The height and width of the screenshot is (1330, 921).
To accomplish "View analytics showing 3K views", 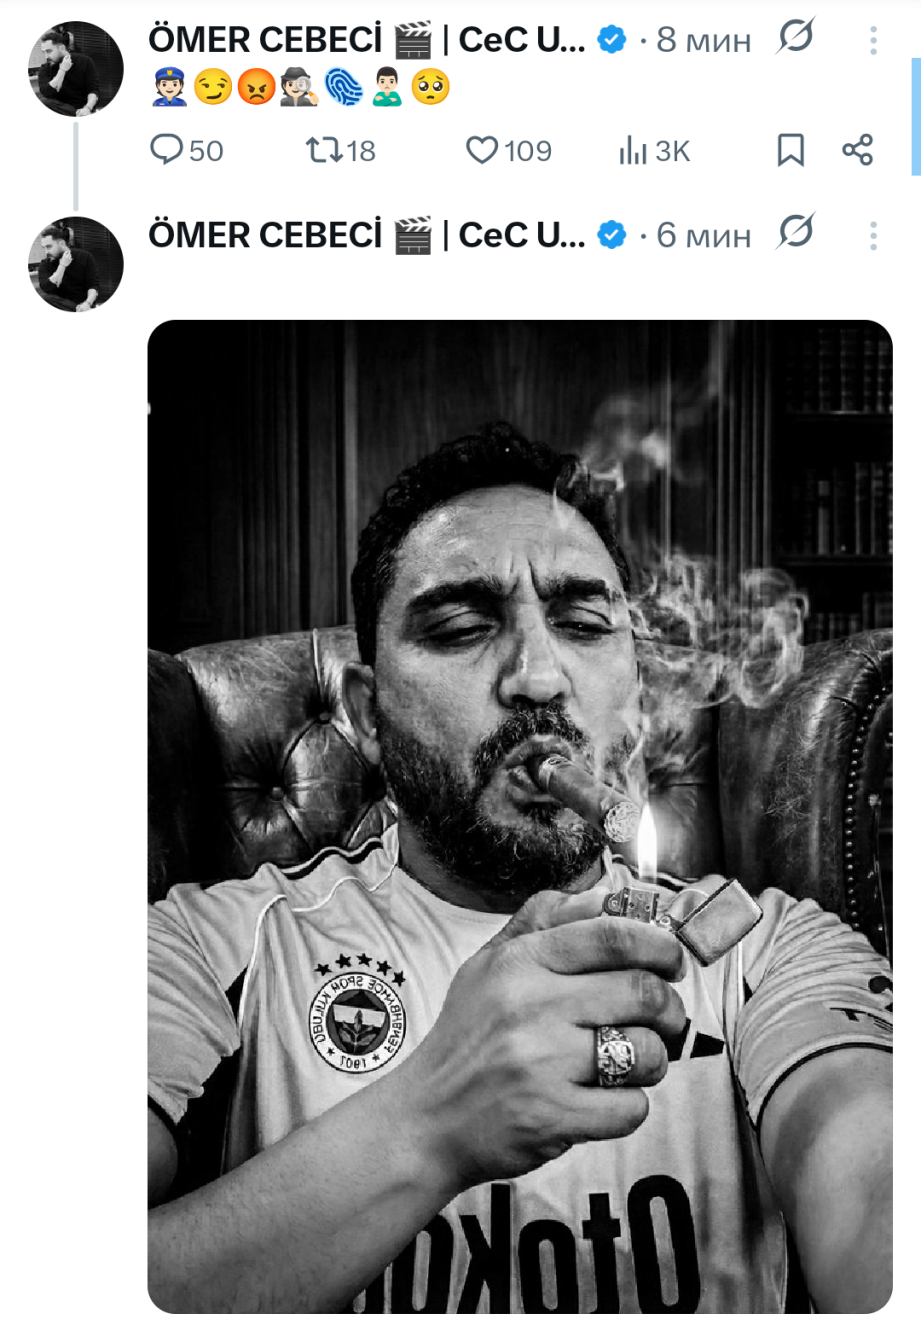I will click(x=654, y=151).
